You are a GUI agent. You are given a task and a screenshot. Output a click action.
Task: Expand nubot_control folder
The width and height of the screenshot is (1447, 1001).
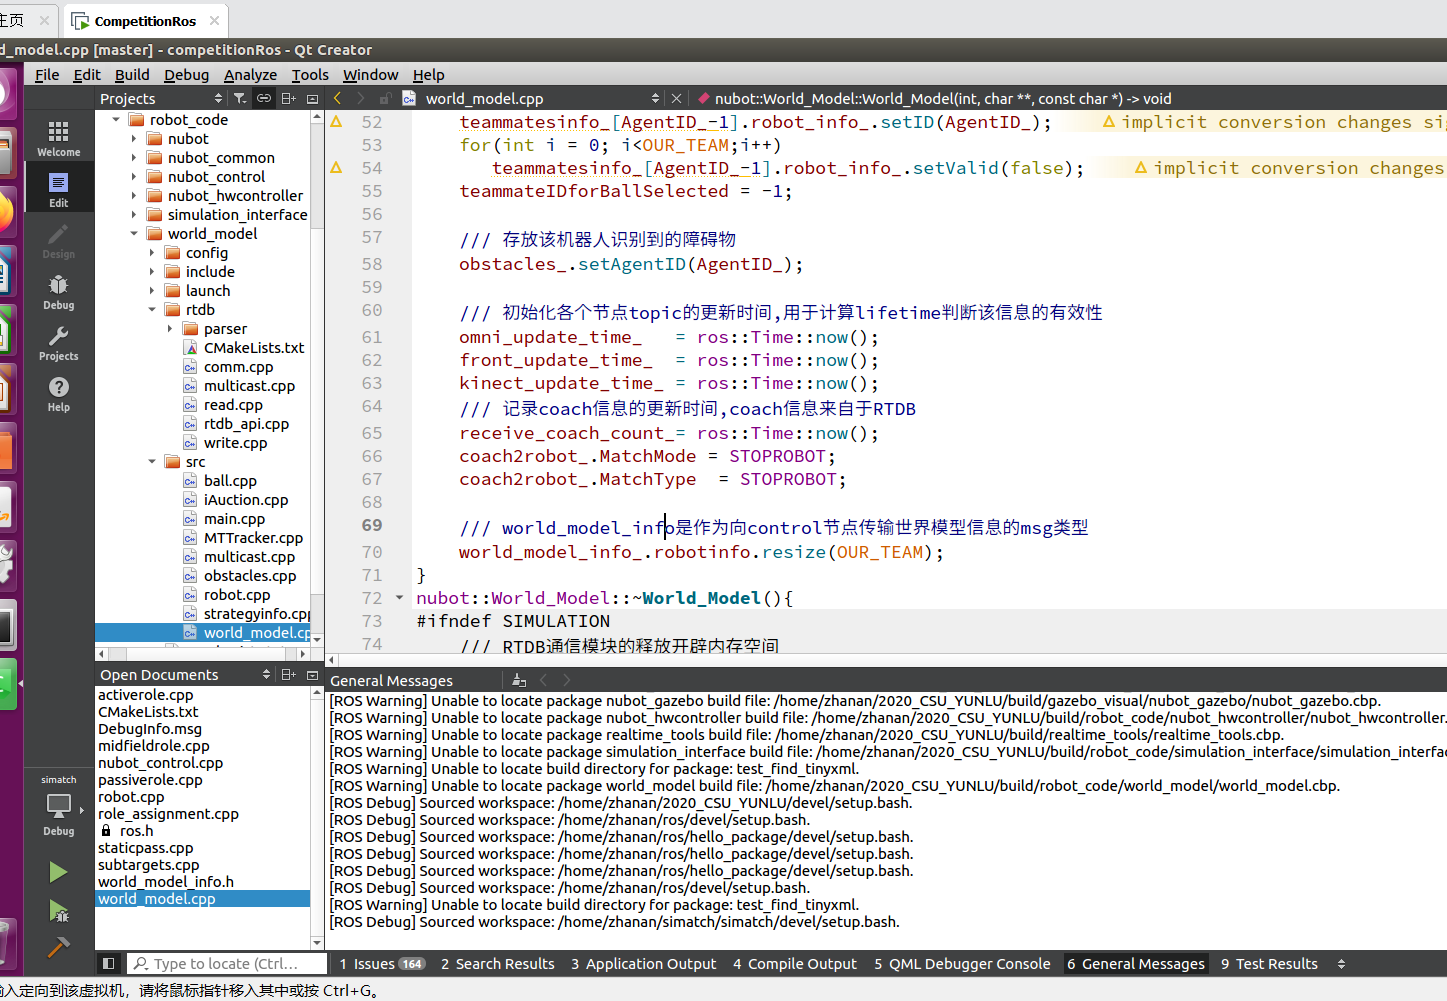pyautogui.click(x=134, y=177)
